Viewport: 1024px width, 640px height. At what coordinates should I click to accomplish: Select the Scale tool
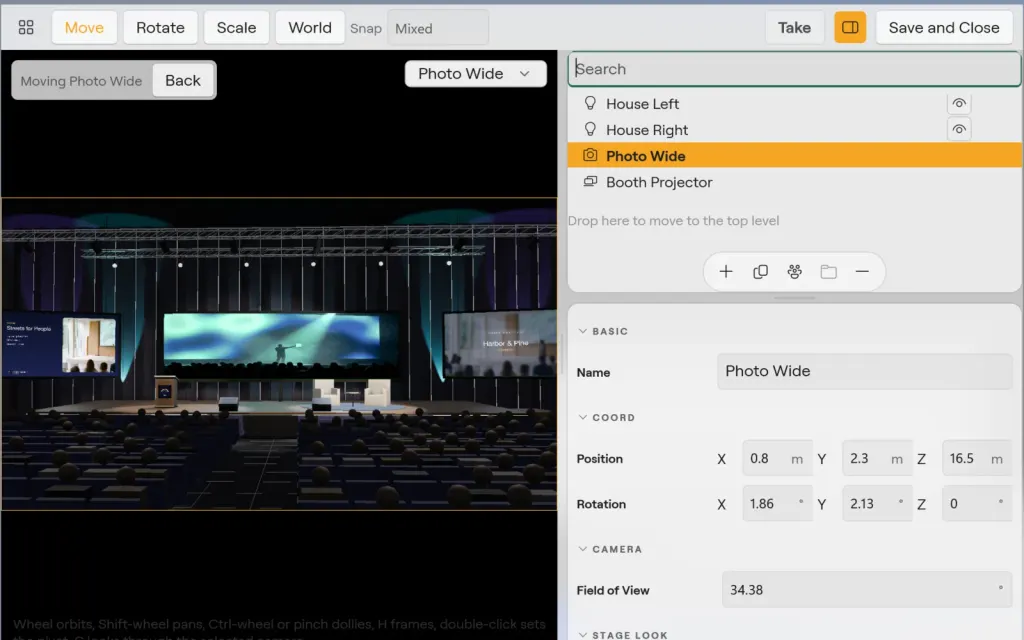click(236, 27)
